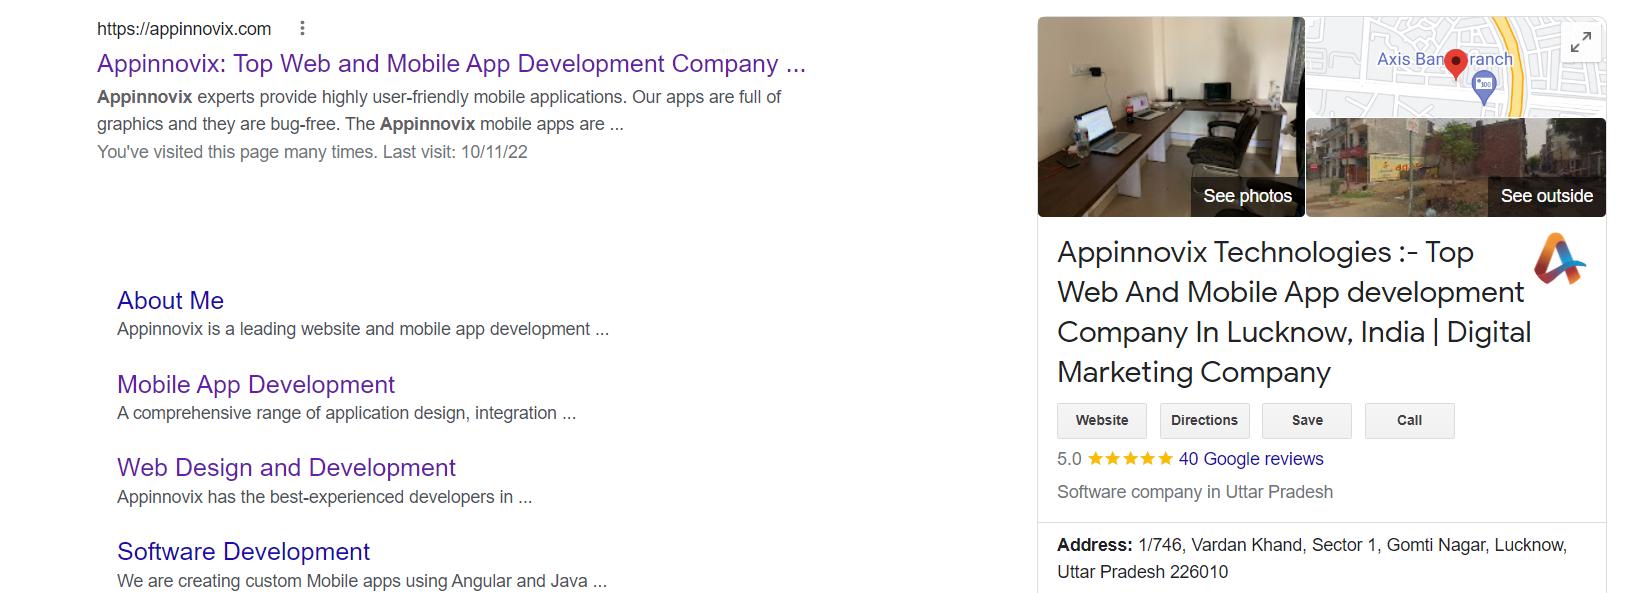Go to the Web Design and Development sitelink
Screen dimensions: 1640x593
[x=286, y=468]
